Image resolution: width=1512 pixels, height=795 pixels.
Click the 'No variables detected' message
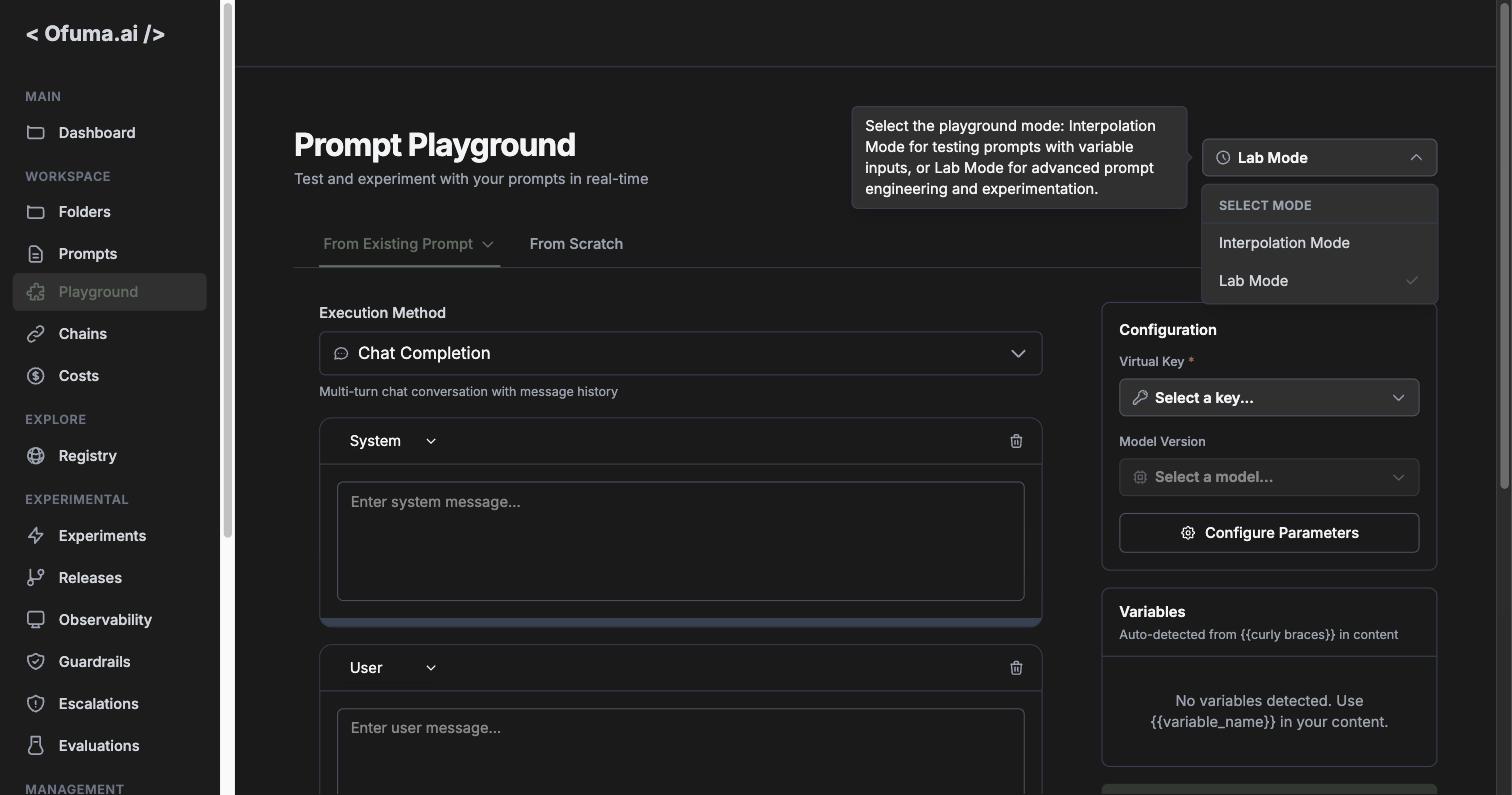coord(1269,711)
